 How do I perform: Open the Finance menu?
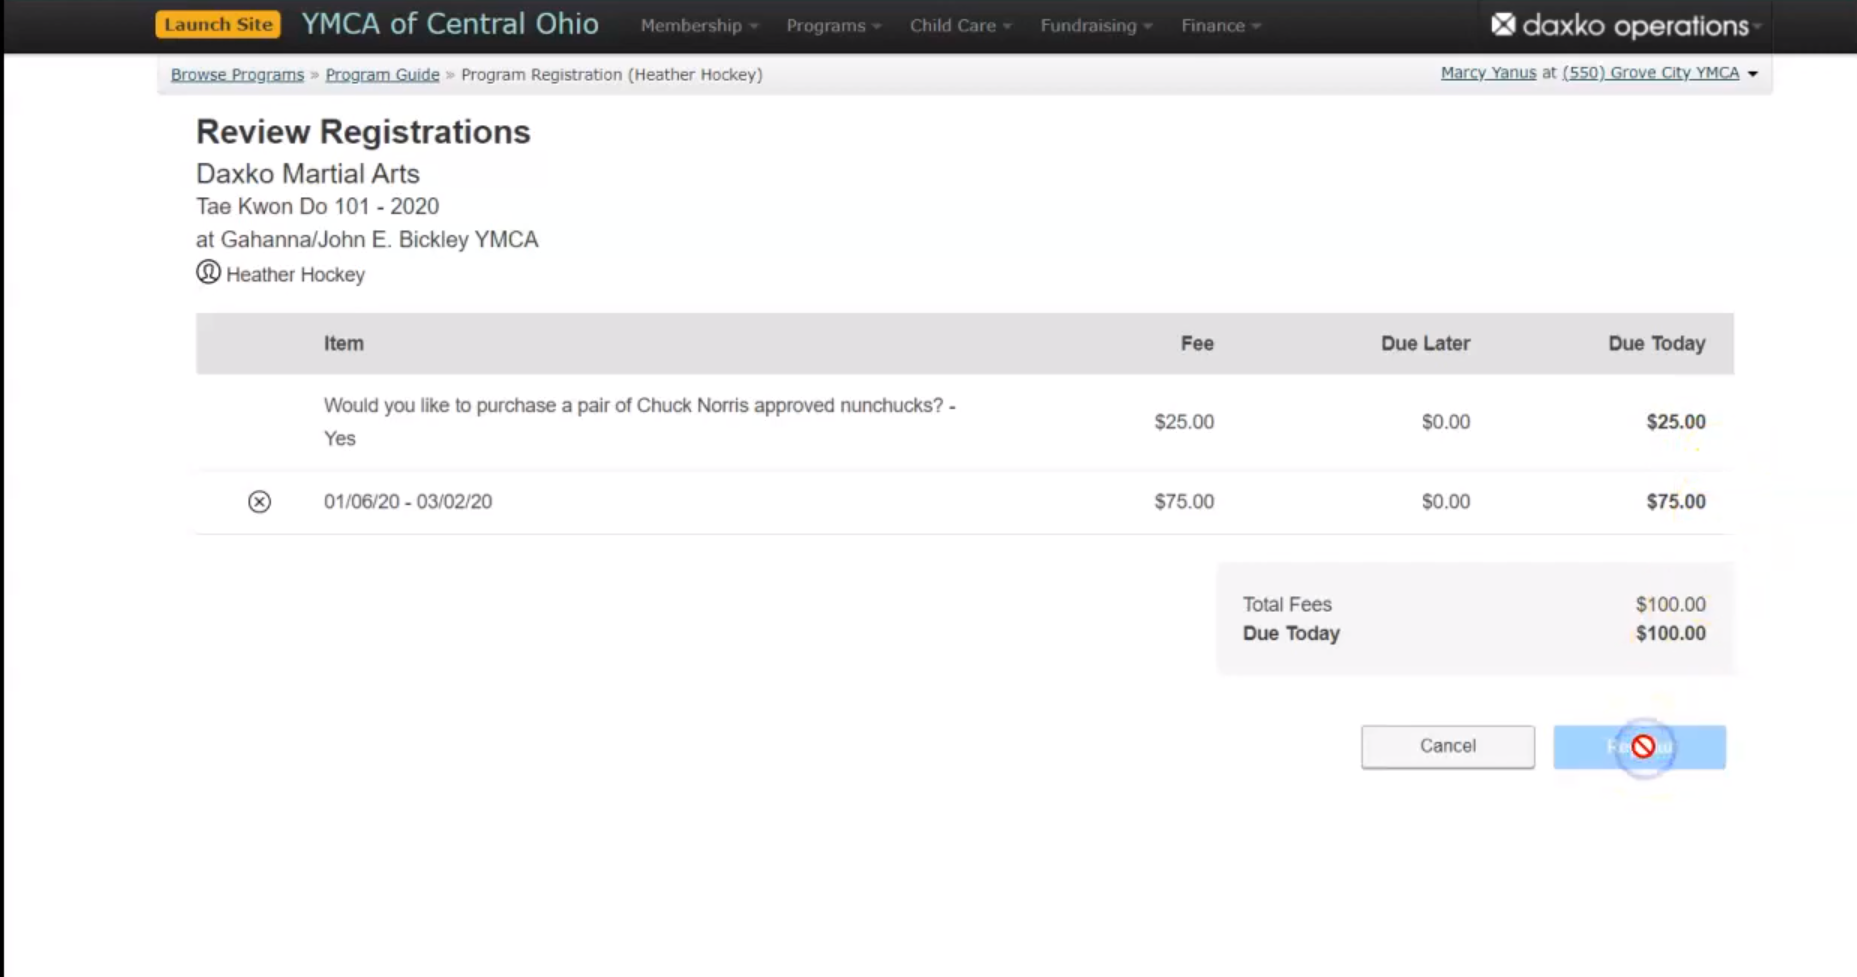pyautogui.click(x=1220, y=26)
